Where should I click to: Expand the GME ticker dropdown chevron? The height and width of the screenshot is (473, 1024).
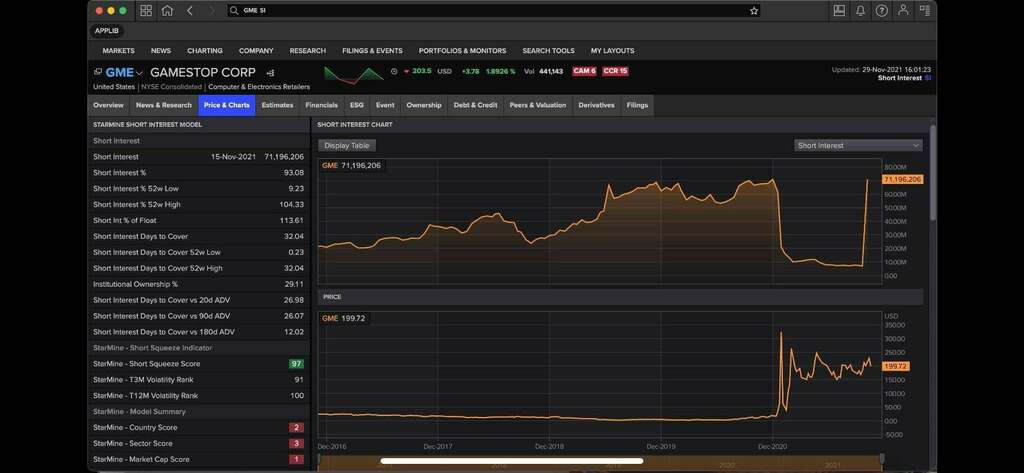(x=139, y=73)
